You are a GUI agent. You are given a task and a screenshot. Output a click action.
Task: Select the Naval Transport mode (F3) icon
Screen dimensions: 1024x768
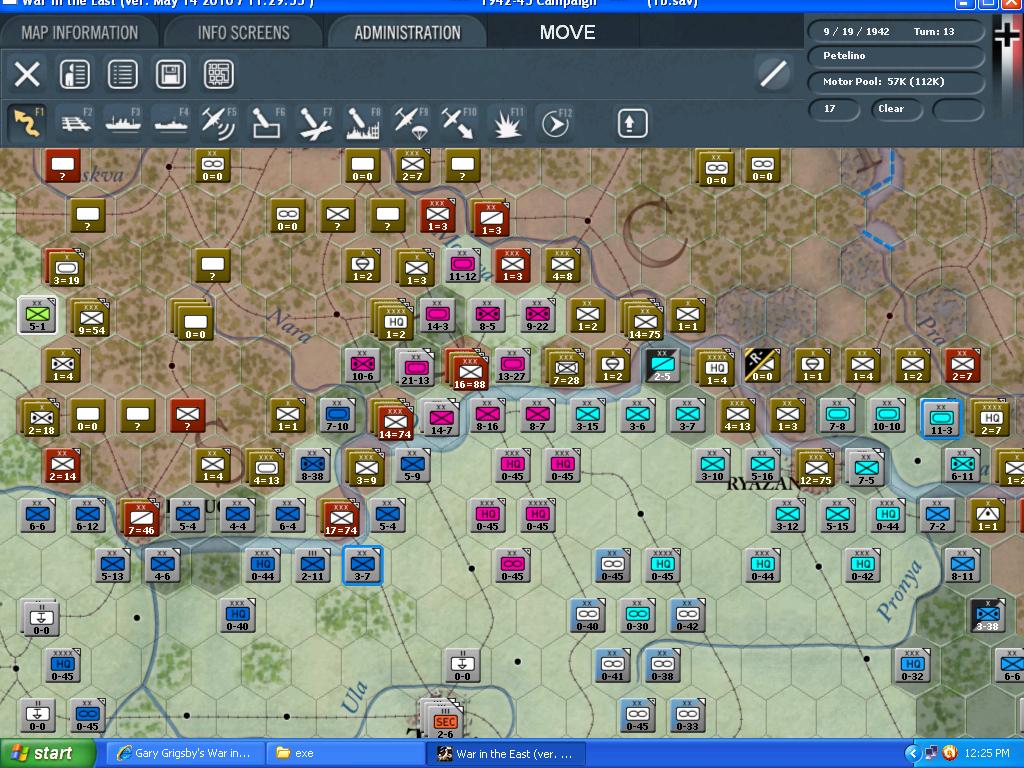tap(123, 122)
